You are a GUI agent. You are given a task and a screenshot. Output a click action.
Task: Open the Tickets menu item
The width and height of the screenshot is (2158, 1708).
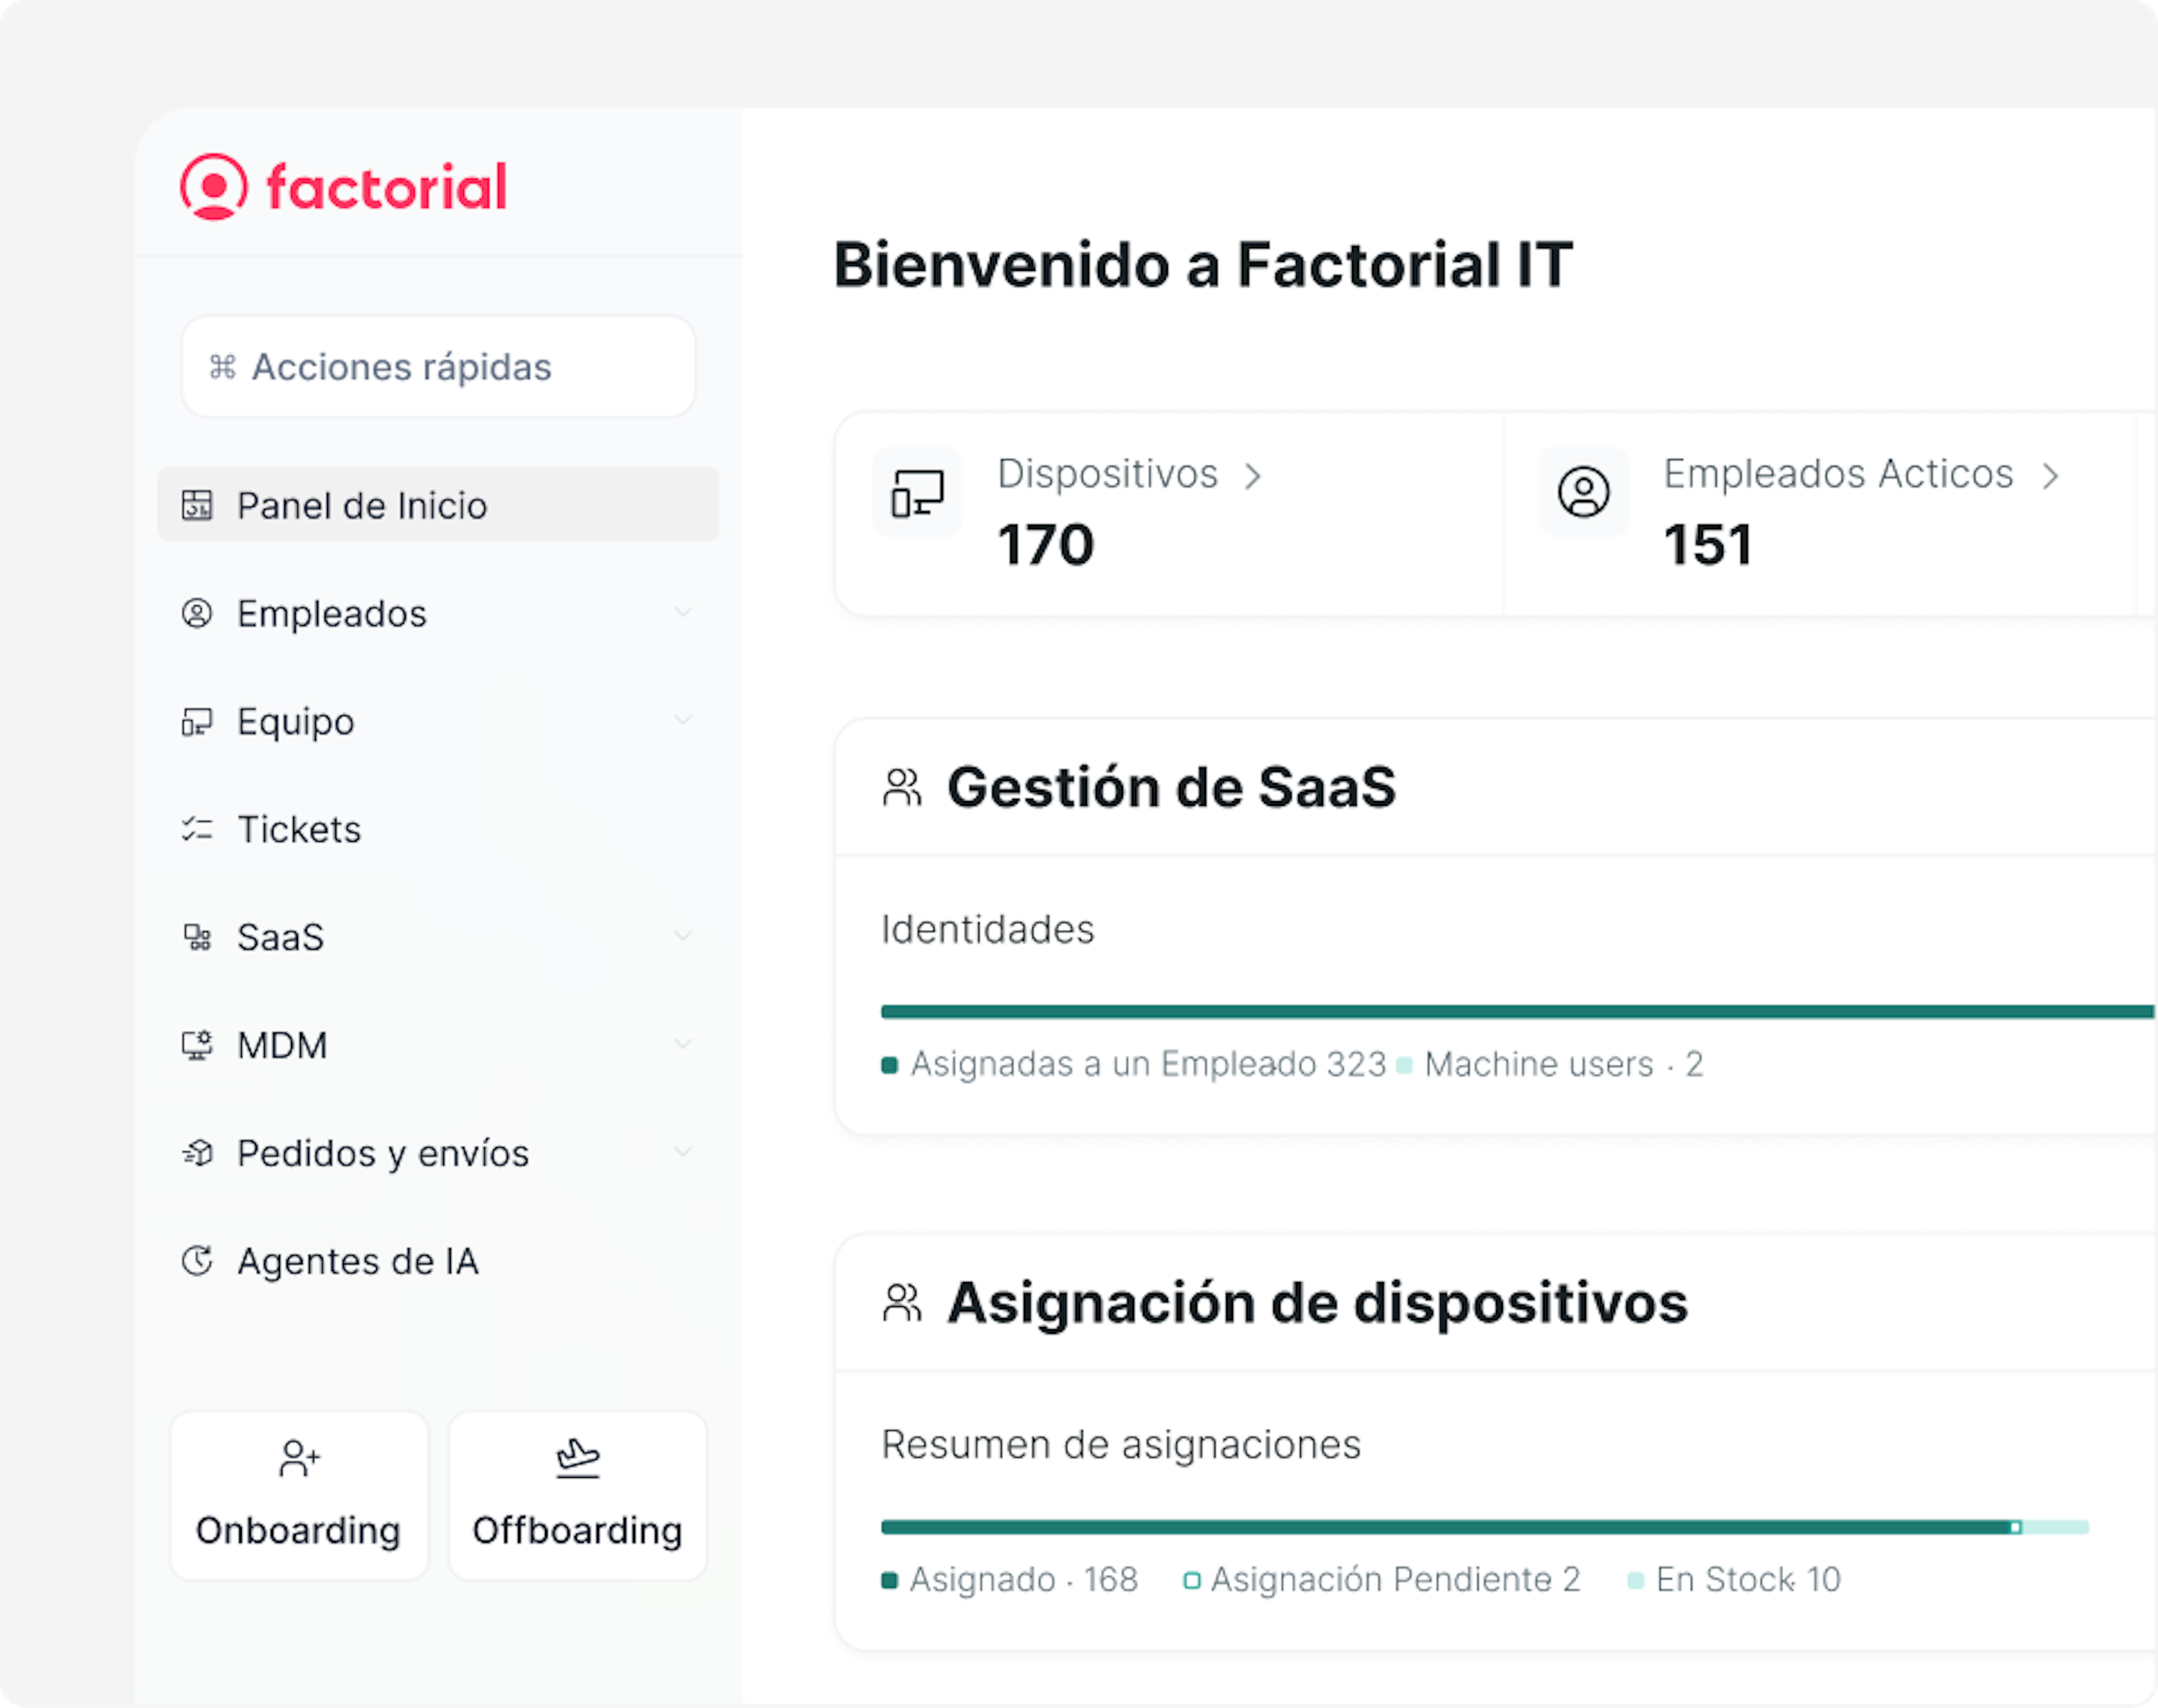[299, 829]
